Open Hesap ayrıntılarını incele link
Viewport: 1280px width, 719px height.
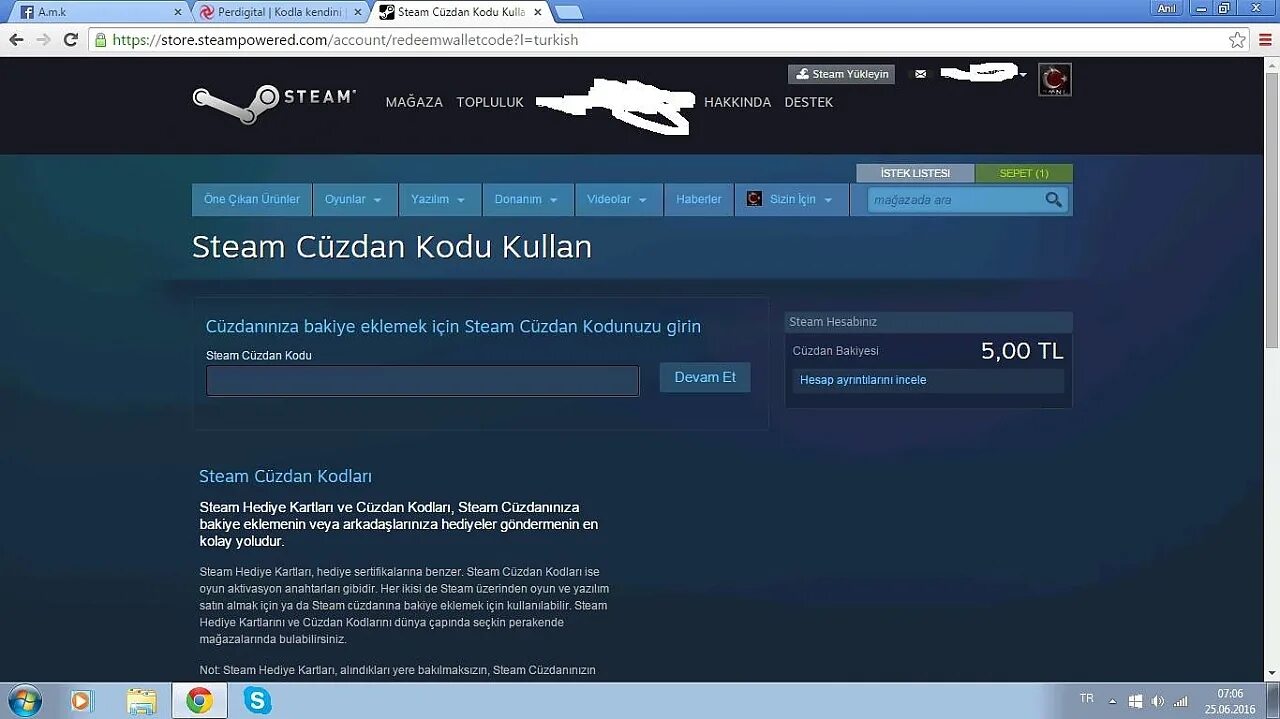click(863, 380)
